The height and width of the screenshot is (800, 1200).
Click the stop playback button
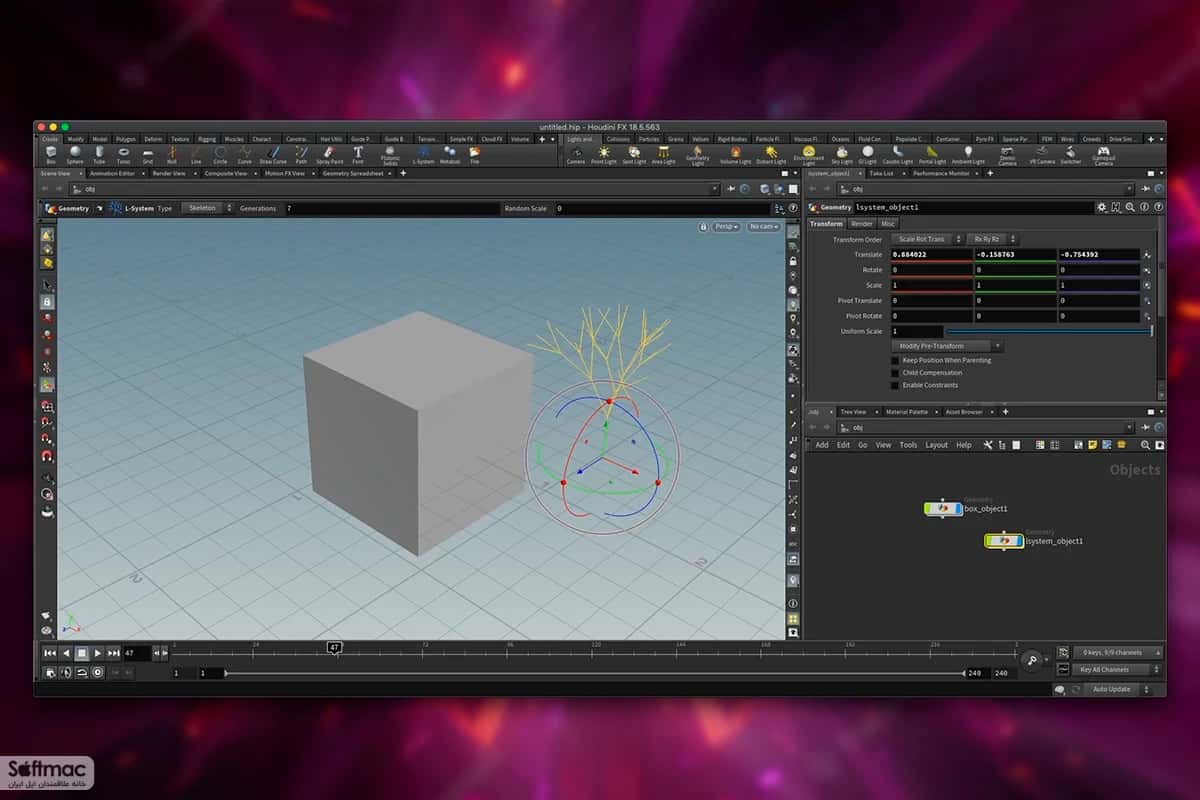click(x=82, y=653)
